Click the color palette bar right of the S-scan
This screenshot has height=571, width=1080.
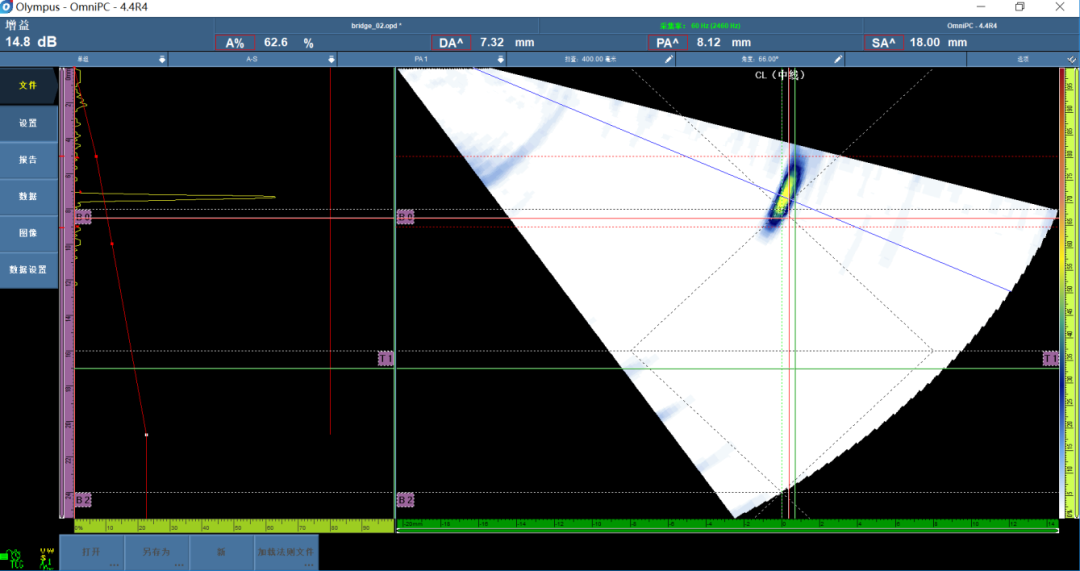tap(1062, 292)
